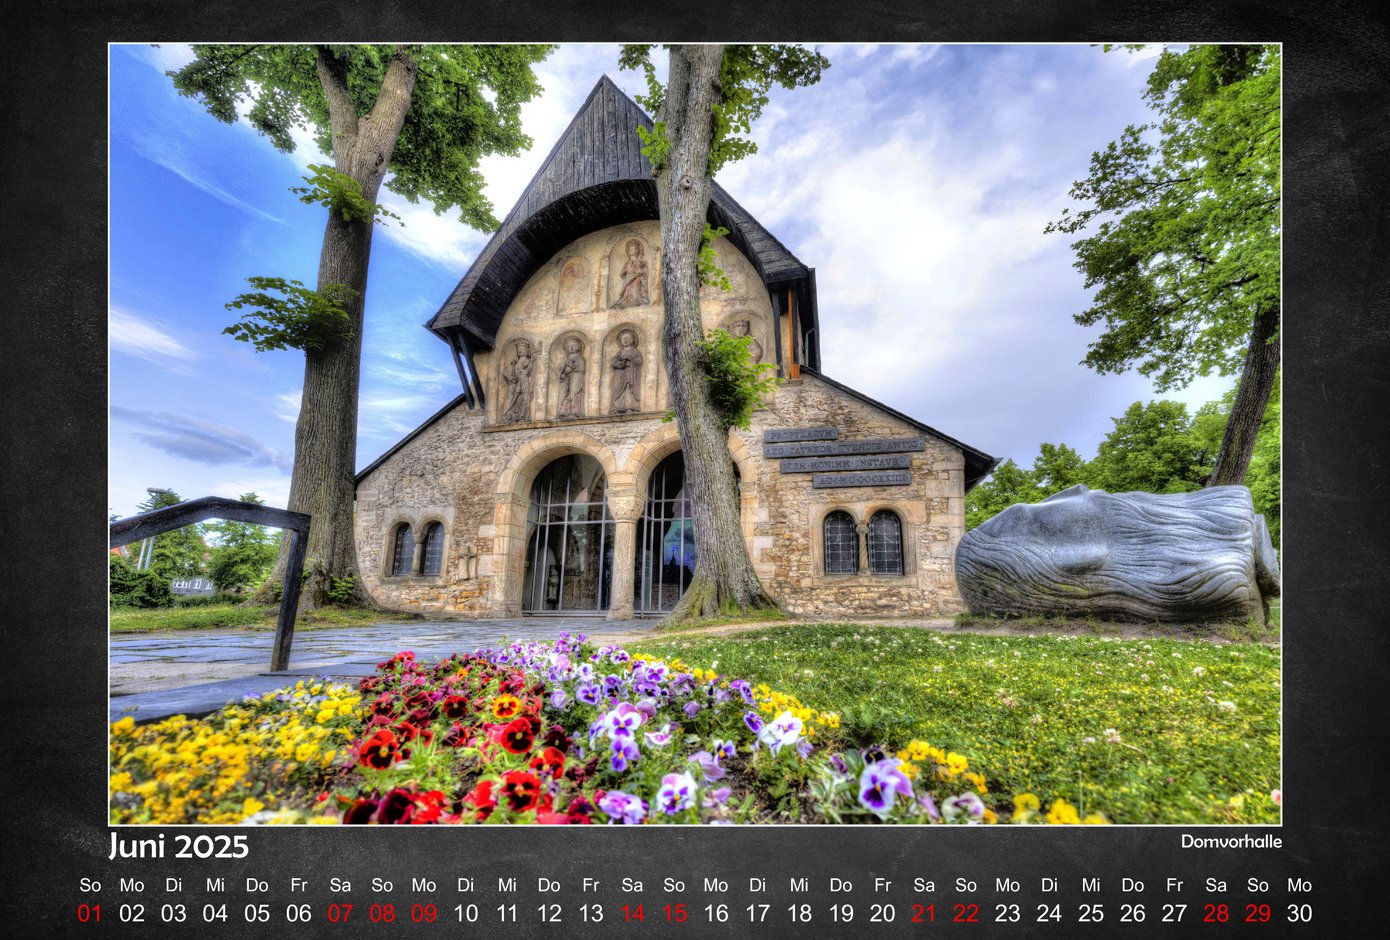The height and width of the screenshot is (940, 1390).
Task: Click the 'Domvorhalle' photo caption
Action: [1231, 841]
